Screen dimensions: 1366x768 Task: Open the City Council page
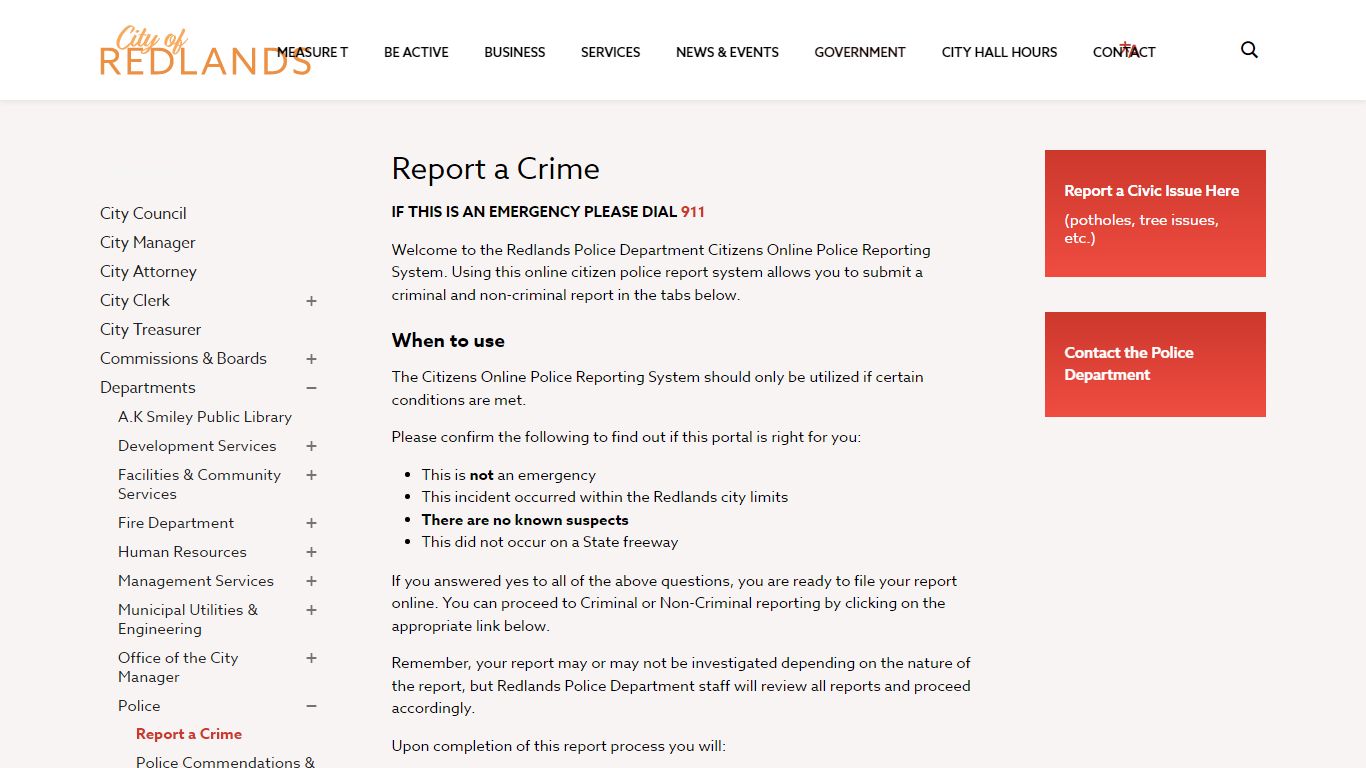(x=143, y=213)
